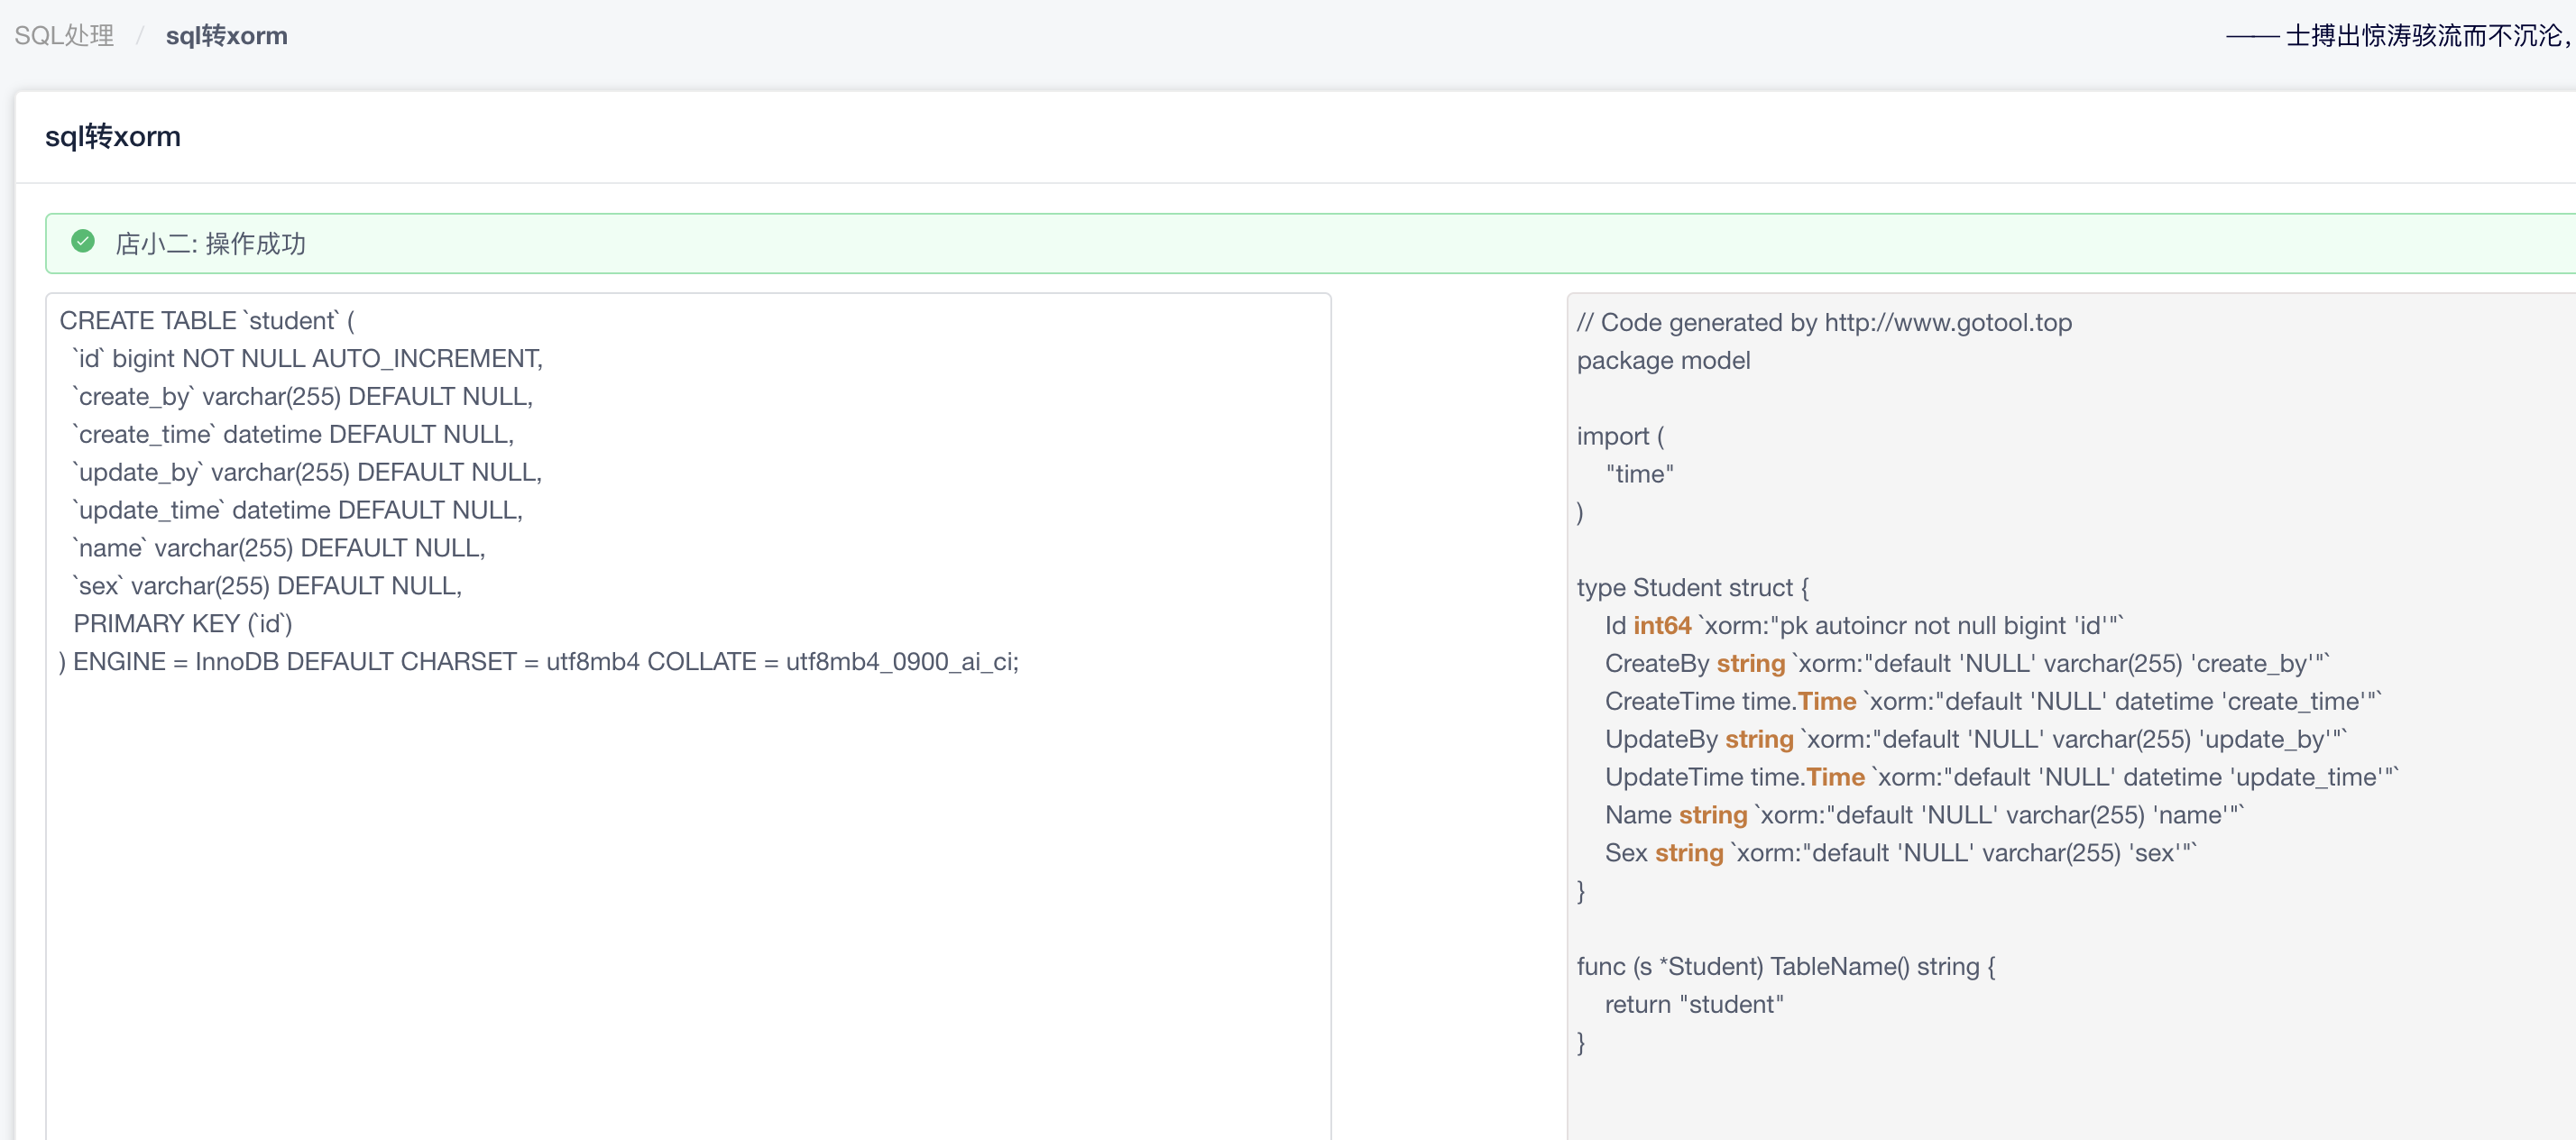Image resolution: width=2576 pixels, height=1140 pixels.
Task: Click the sql转xorm panel heading
Action: coord(113,136)
